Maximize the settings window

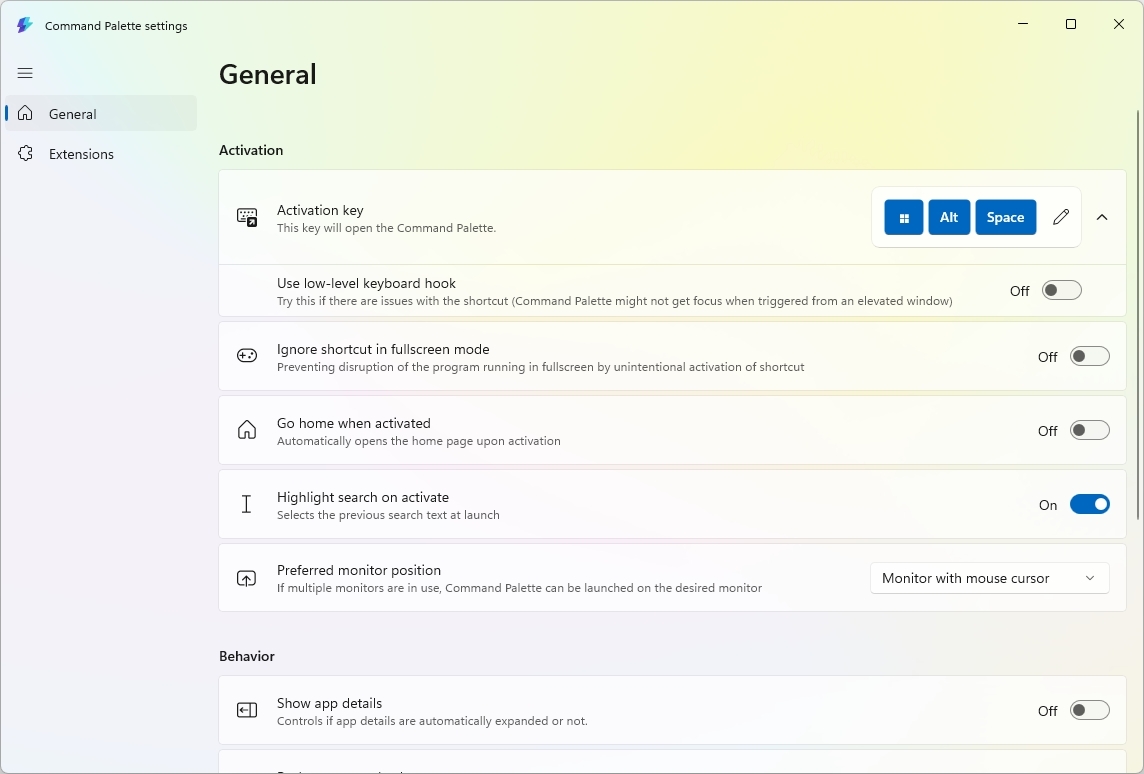coord(1070,24)
